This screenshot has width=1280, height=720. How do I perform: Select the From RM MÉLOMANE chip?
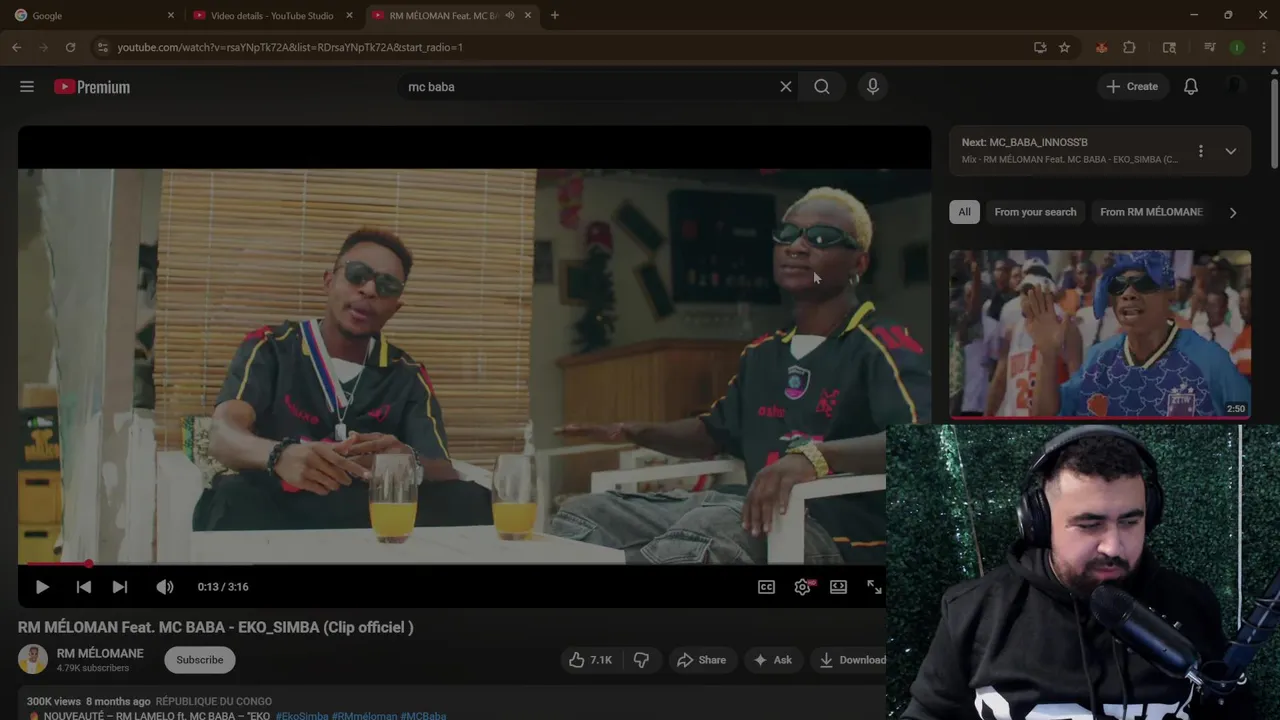(1151, 212)
